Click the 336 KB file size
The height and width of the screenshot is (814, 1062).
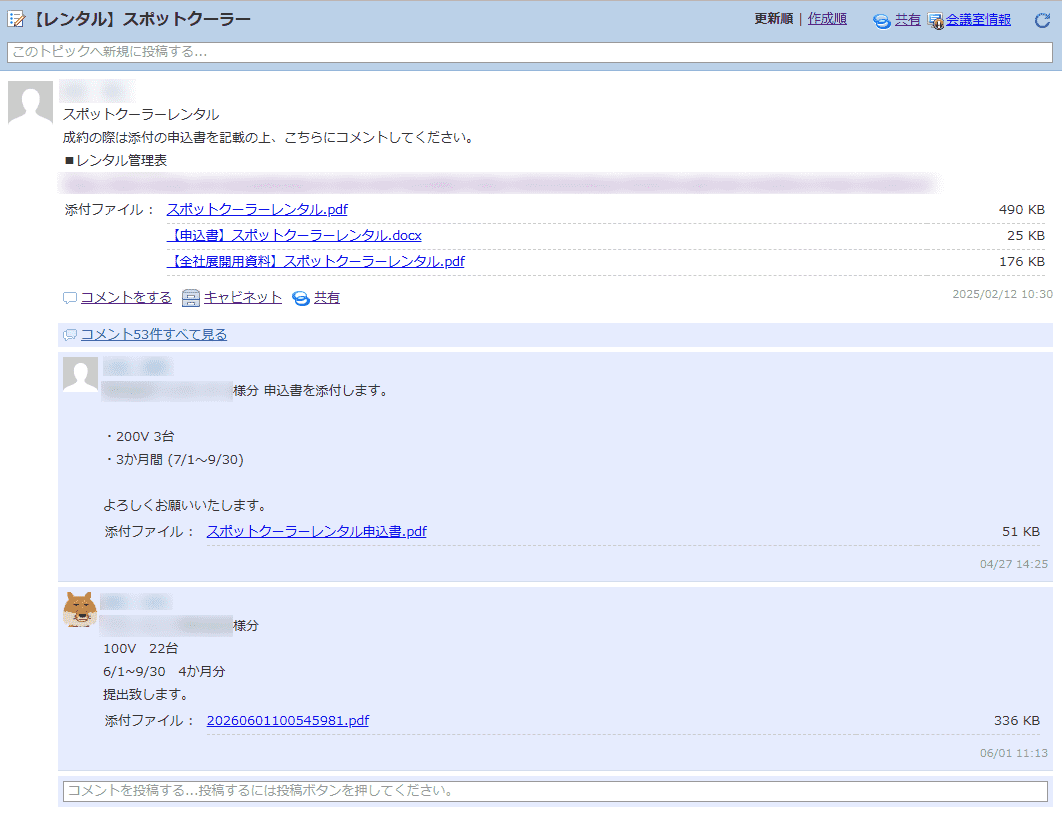(x=1017, y=721)
